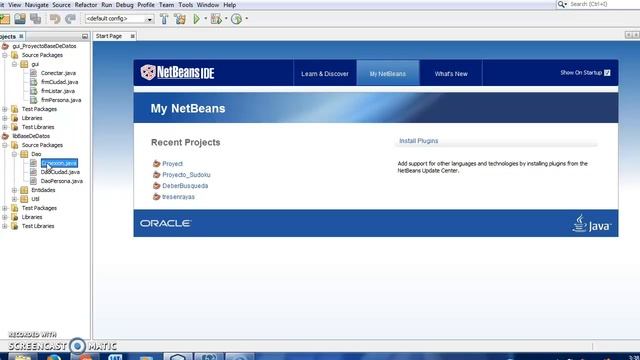Click the Install Plugins link
The width and height of the screenshot is (640, 360).
click(x=418, y=141)
